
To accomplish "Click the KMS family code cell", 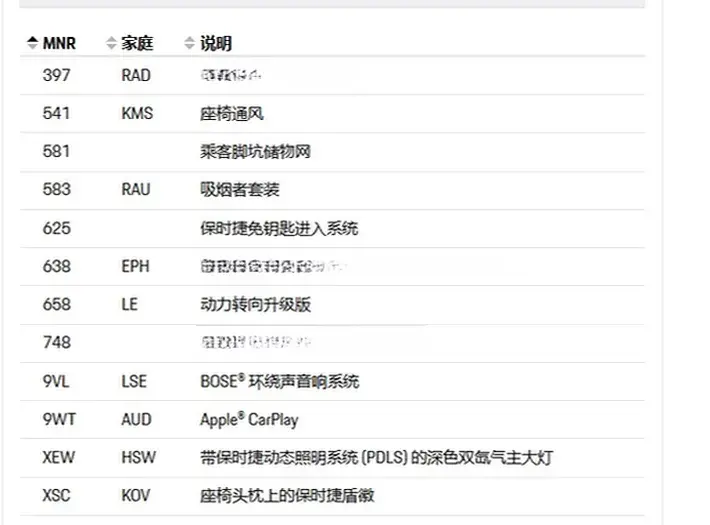I will [137, 113].
